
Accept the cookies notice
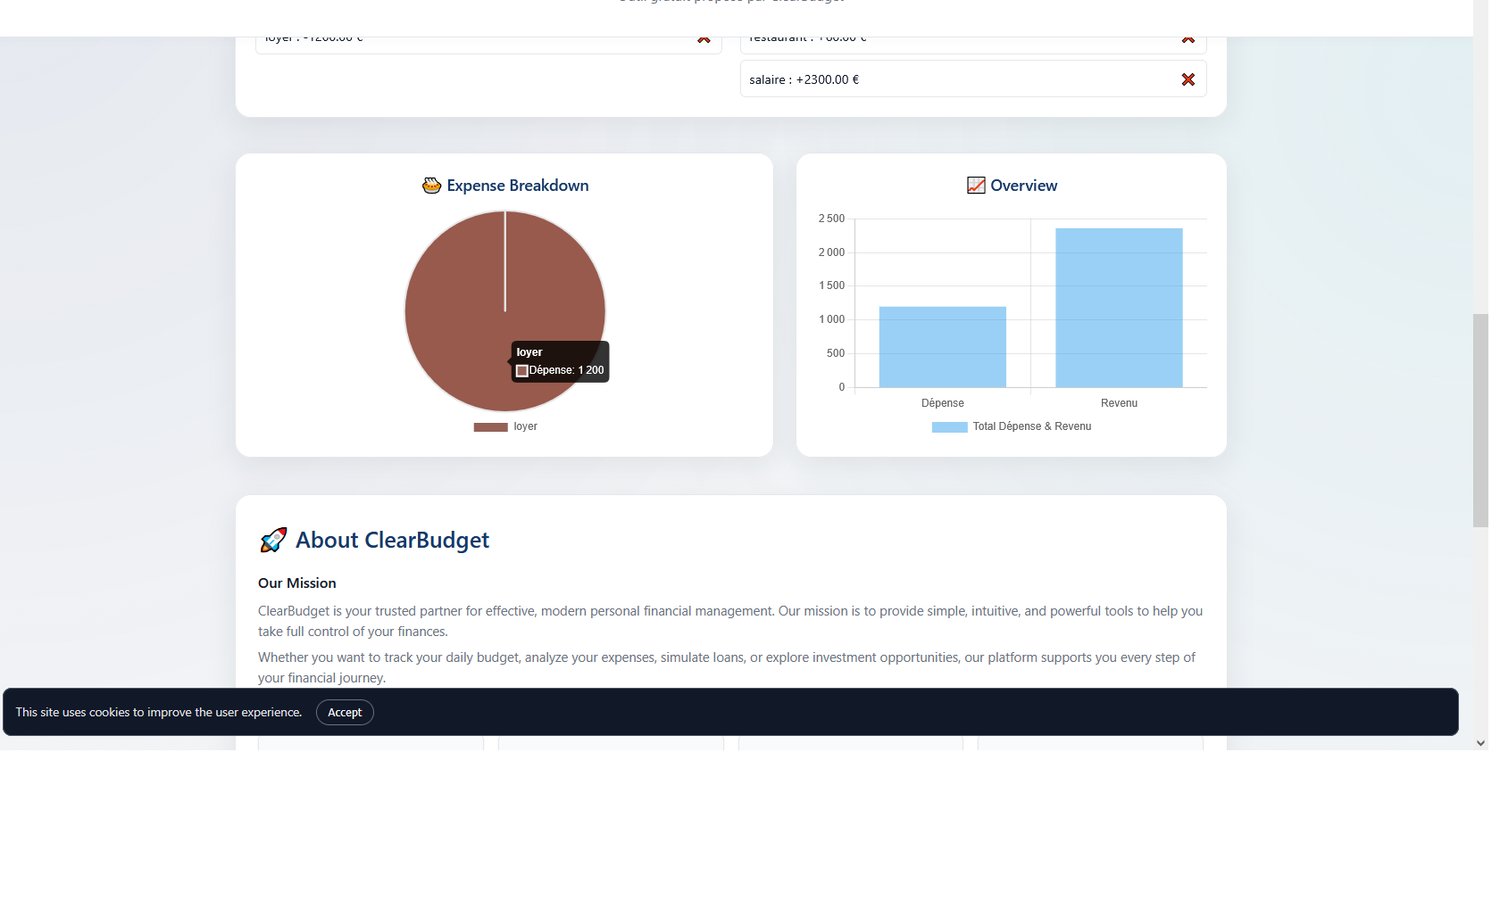(x=345, y=712)
